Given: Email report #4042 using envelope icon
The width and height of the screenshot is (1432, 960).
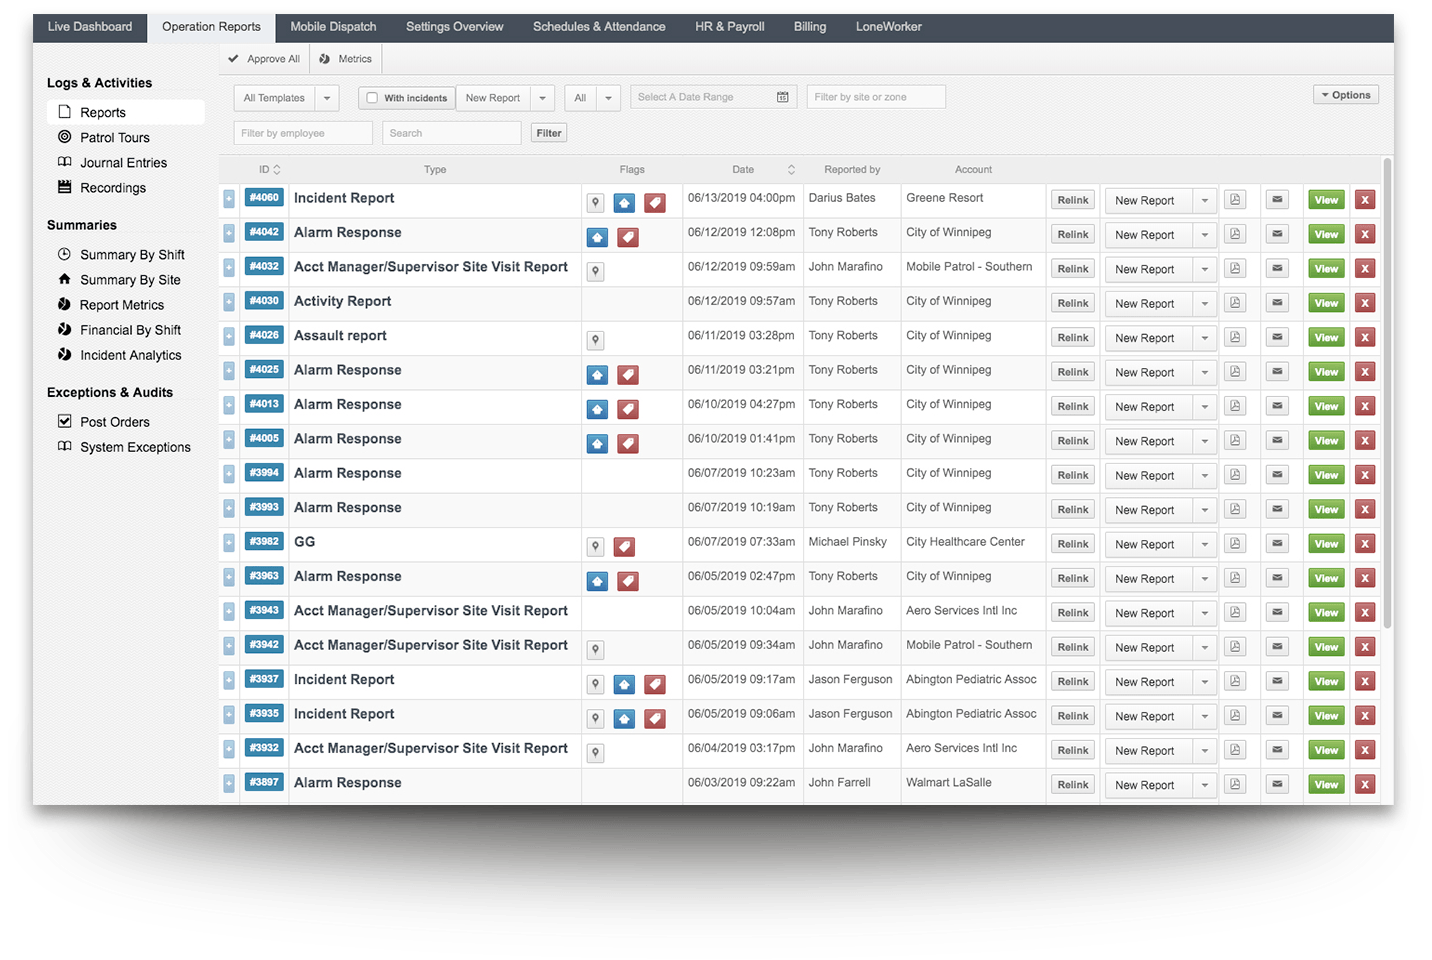Looking at the screenshot, I should coord(1277,234).
